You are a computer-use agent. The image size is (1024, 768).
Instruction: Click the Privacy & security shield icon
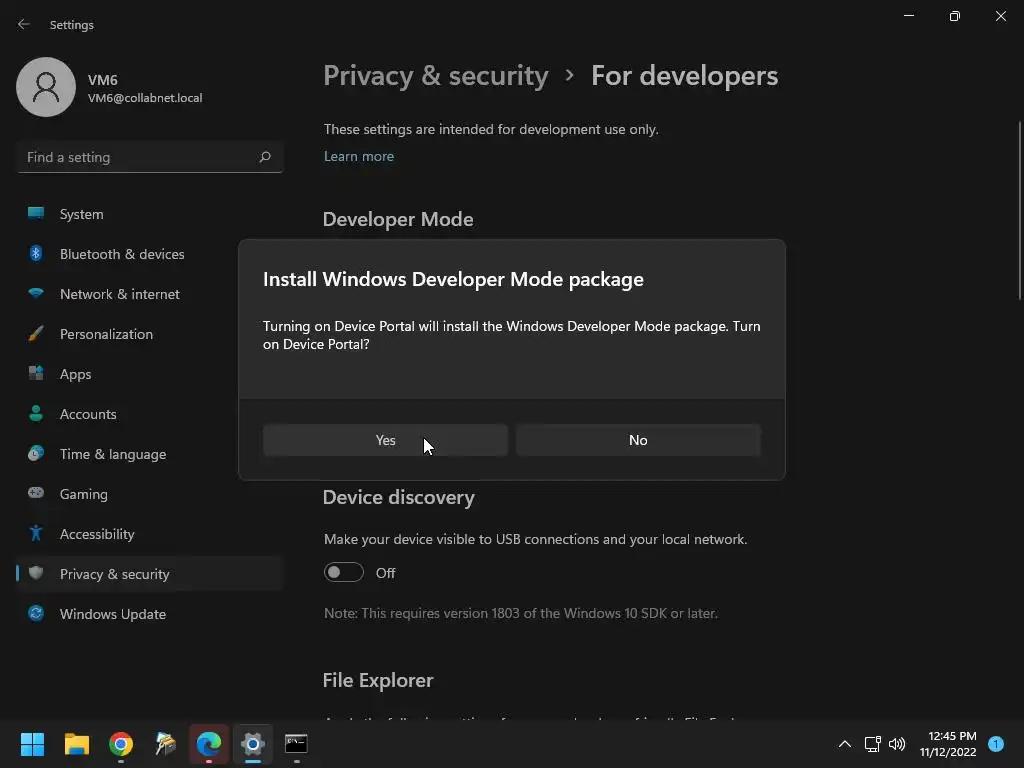tap(36, 573)
